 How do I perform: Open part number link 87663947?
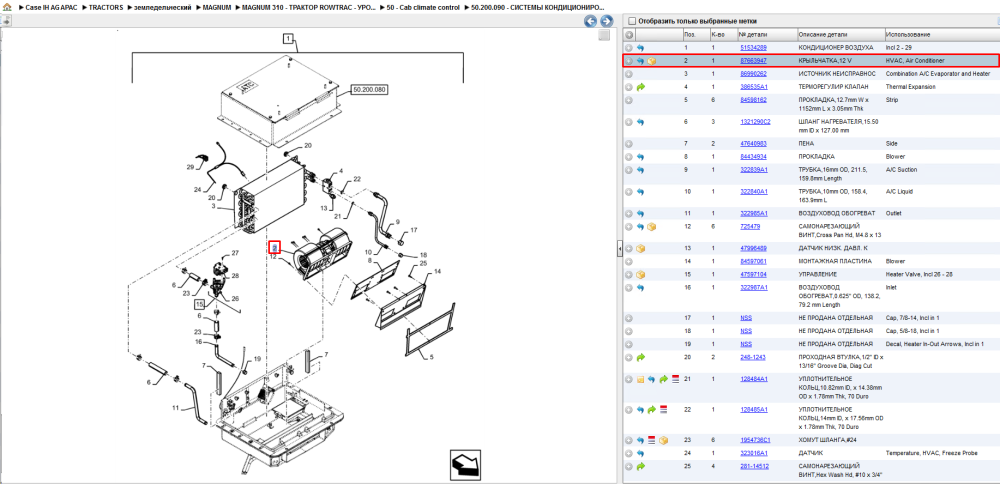[753, 61]
